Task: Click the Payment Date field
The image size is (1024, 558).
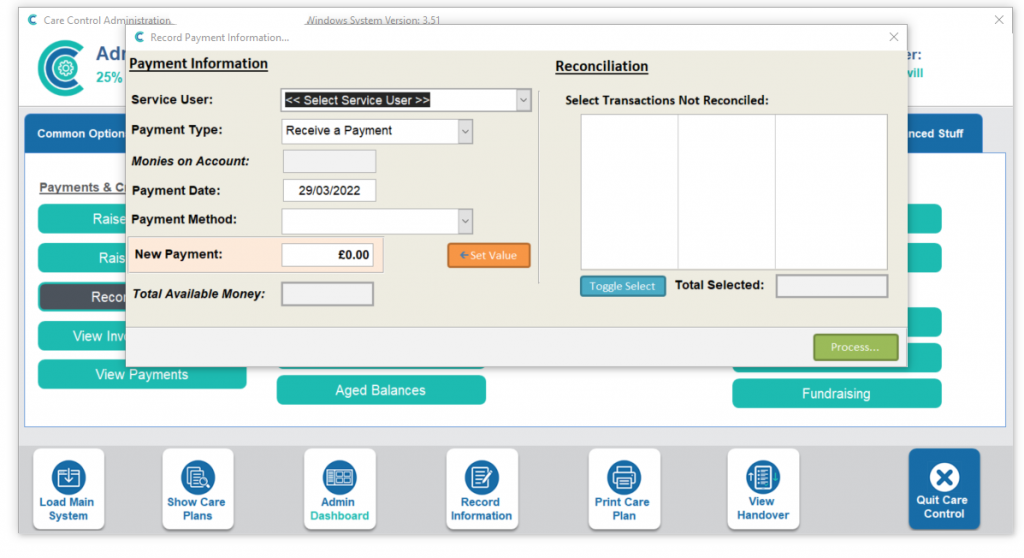Action: (329, 190)
